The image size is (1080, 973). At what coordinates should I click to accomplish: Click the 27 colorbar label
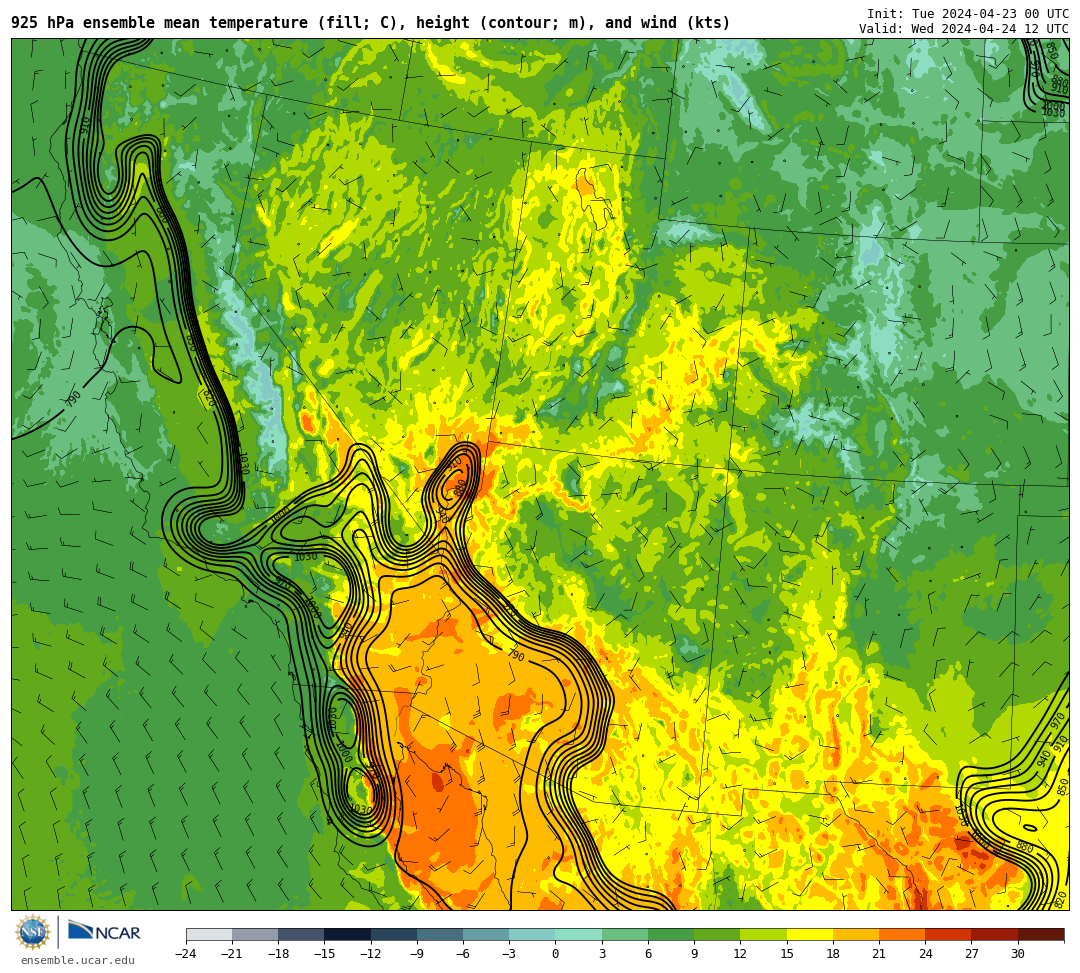coord(971,954)
